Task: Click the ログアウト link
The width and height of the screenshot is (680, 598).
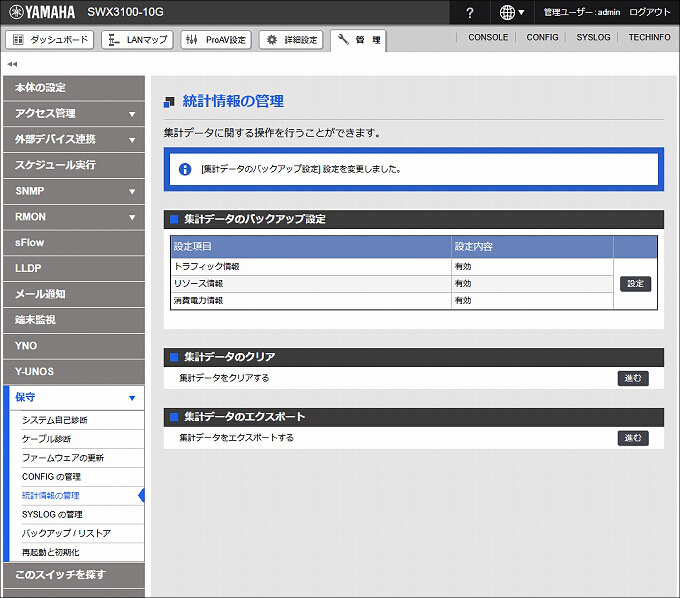Action: pyautogui.click(x=650, y=12)
